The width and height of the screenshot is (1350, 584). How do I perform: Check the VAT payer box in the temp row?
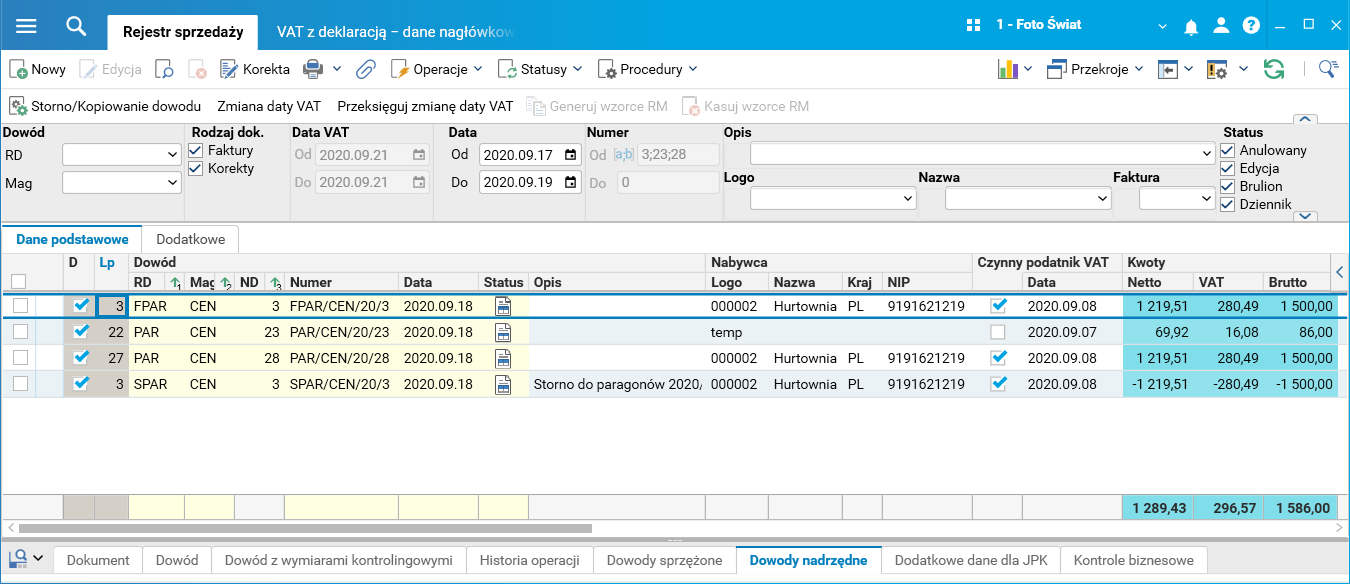click(998, 332)
